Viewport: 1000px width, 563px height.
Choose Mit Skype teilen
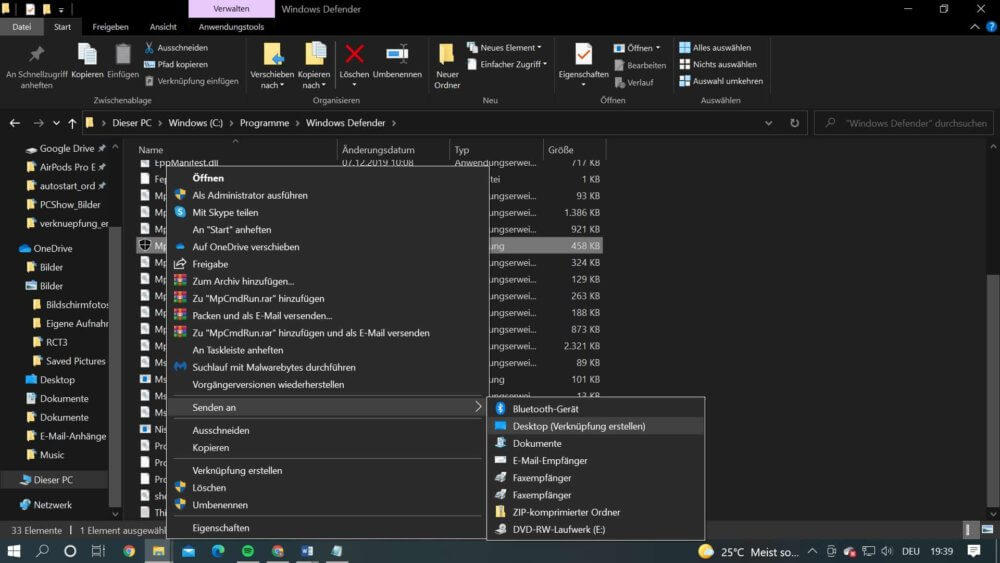[x=327, y=212]
